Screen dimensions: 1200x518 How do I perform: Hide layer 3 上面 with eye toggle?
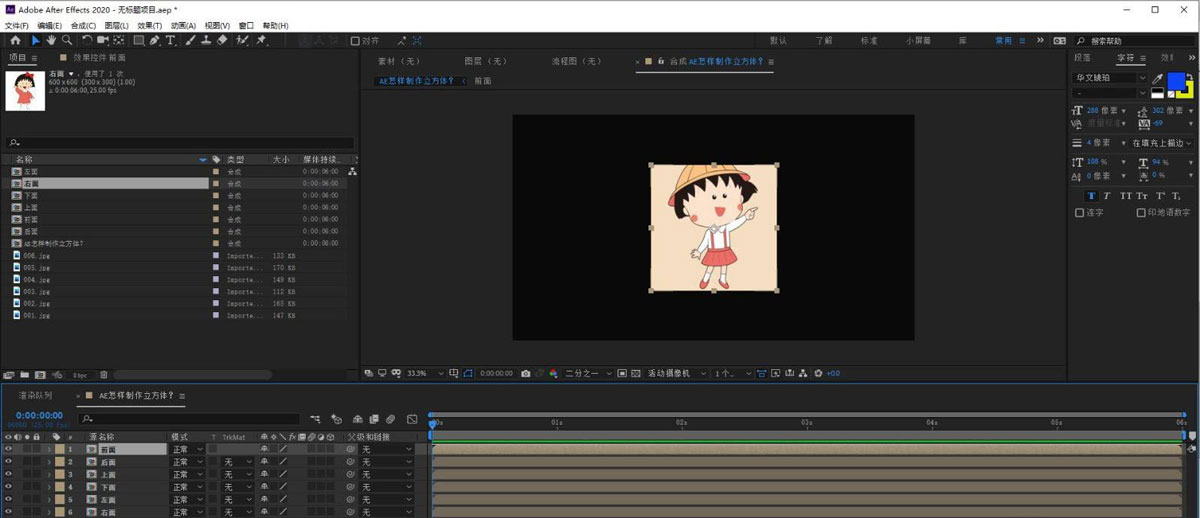[x=9, y=475]
